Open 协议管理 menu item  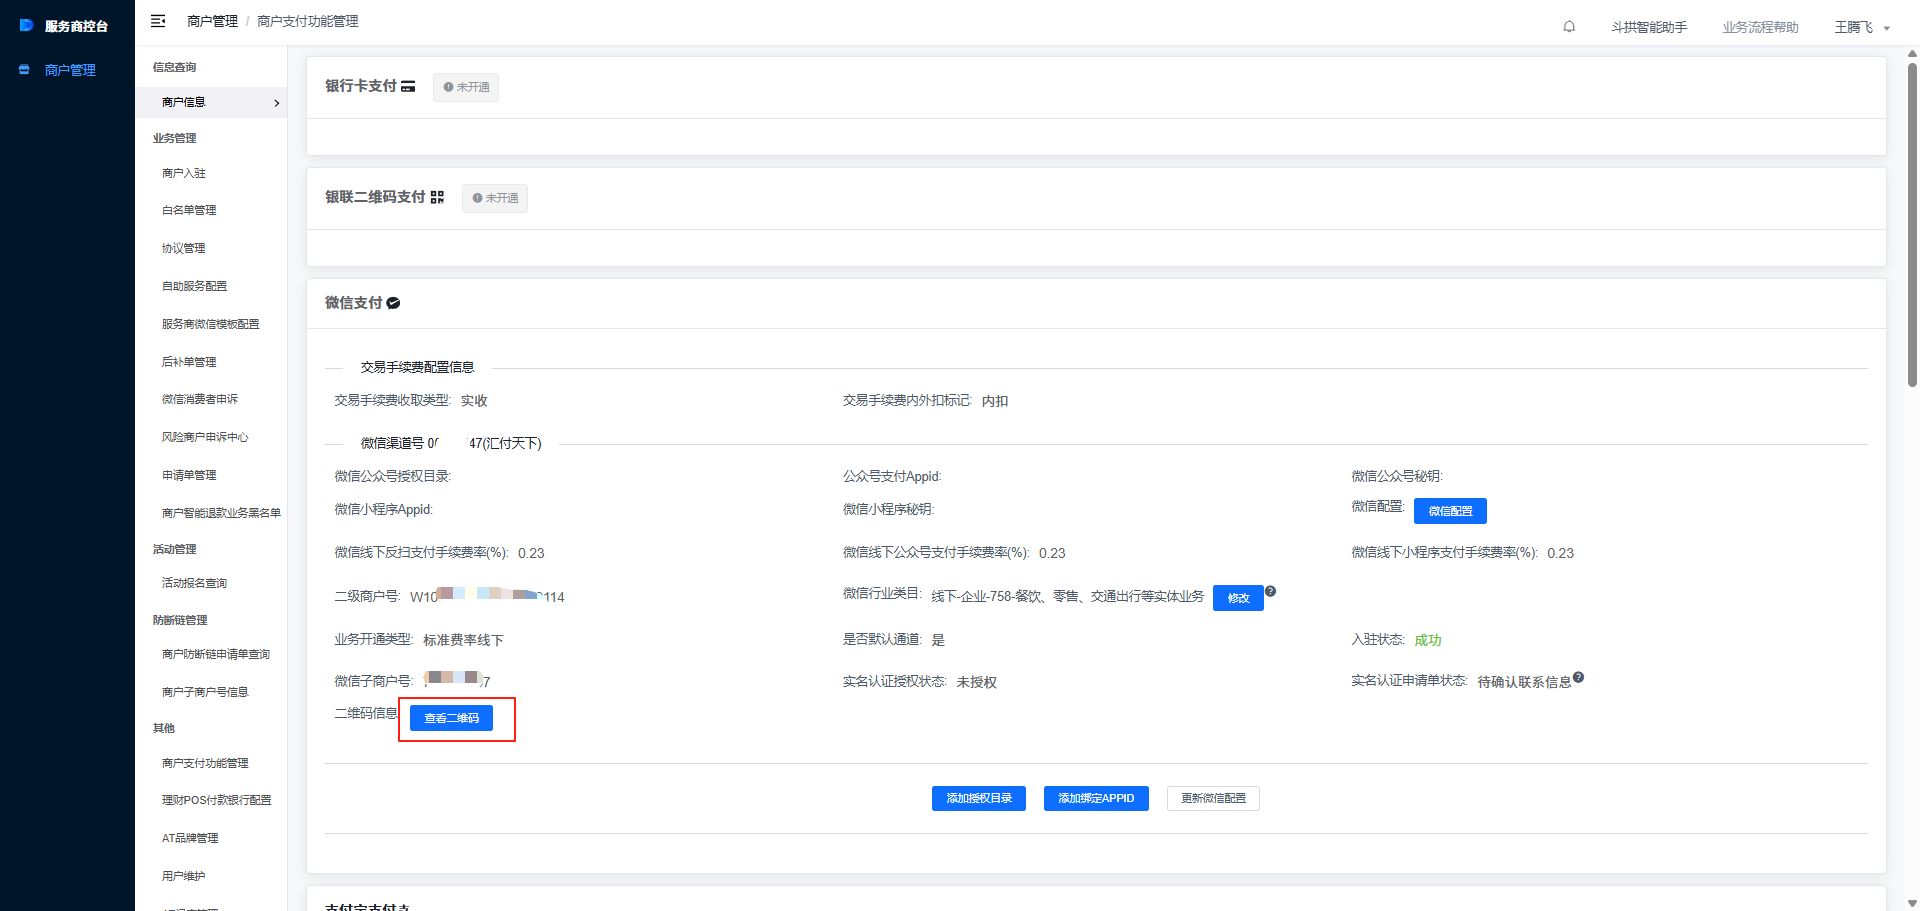[184, 248]
